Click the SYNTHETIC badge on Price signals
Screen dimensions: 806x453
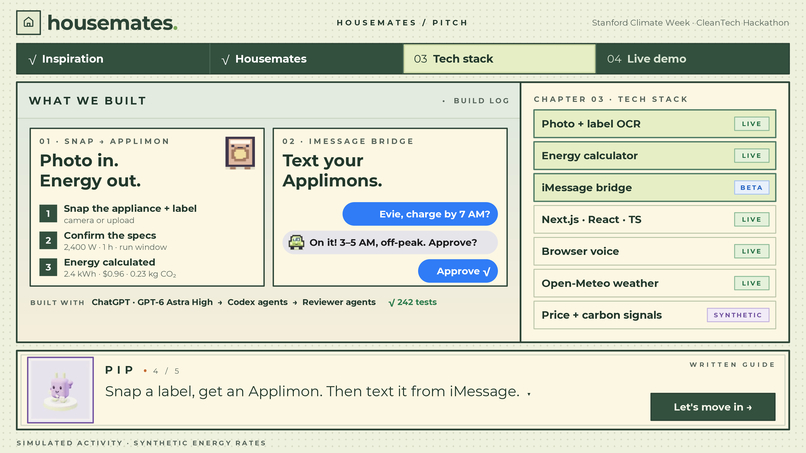[x=738, y=315]
